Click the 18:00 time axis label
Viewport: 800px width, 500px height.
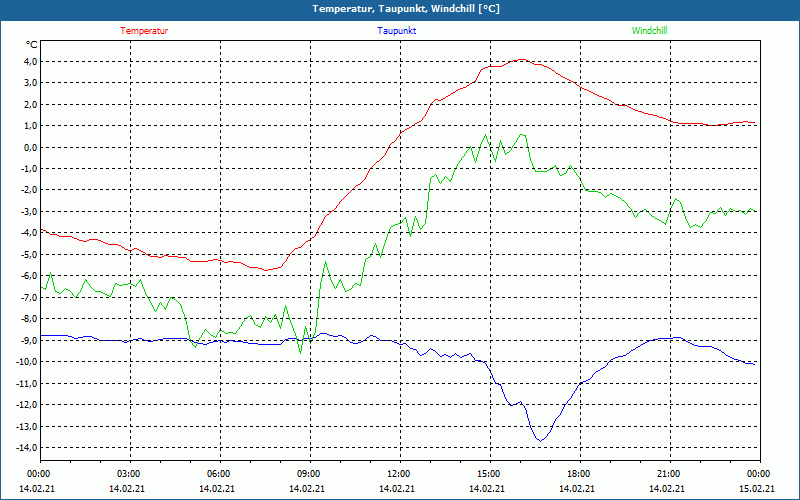[x=580, y=474]
